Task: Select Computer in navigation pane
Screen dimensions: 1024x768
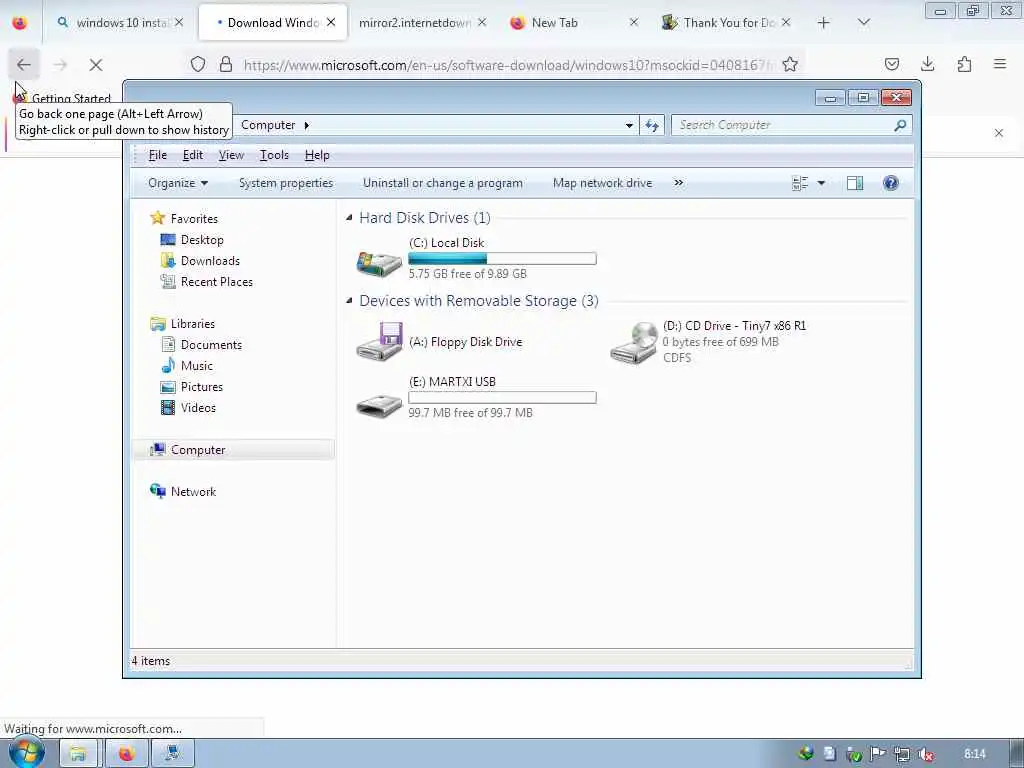Action: pos(198,450)
